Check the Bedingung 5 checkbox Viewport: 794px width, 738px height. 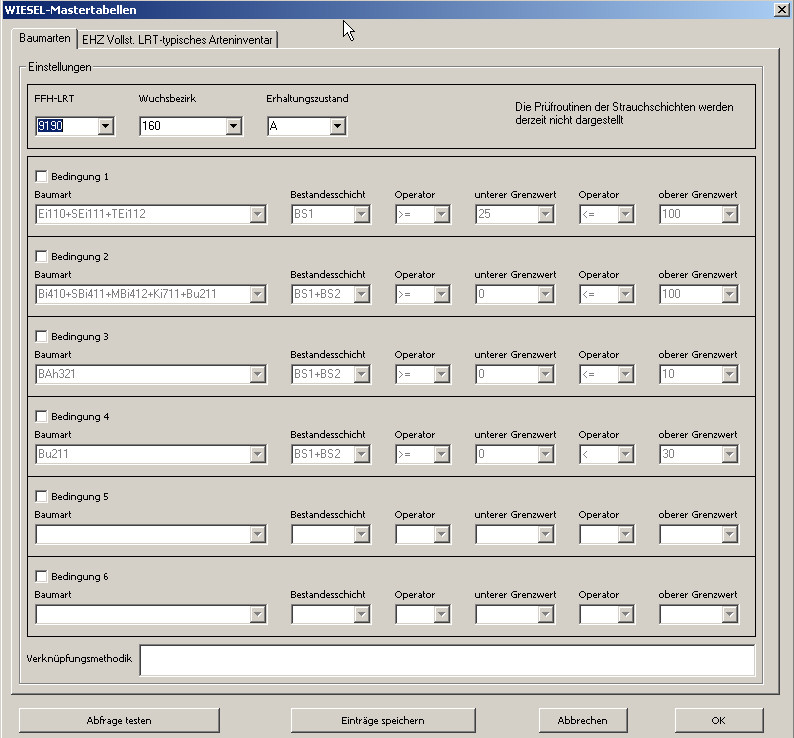click(42, 496)
